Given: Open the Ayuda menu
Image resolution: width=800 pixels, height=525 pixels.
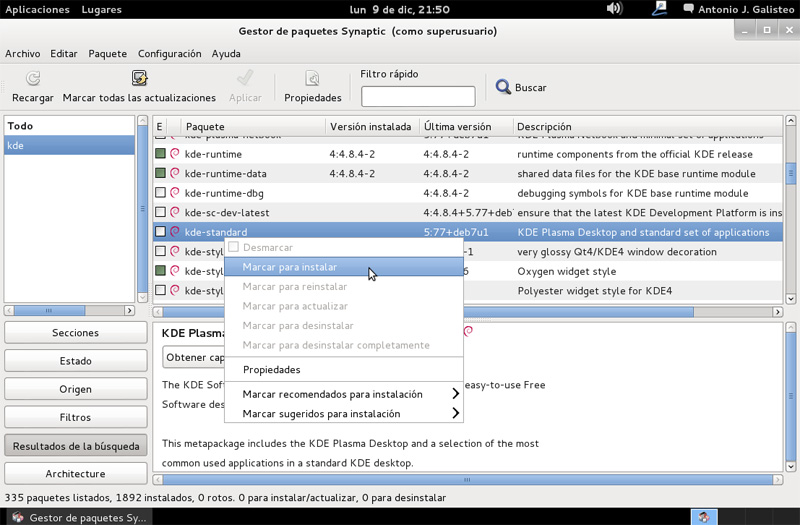Looking at the screenshot, I should [x=226, y=54].
